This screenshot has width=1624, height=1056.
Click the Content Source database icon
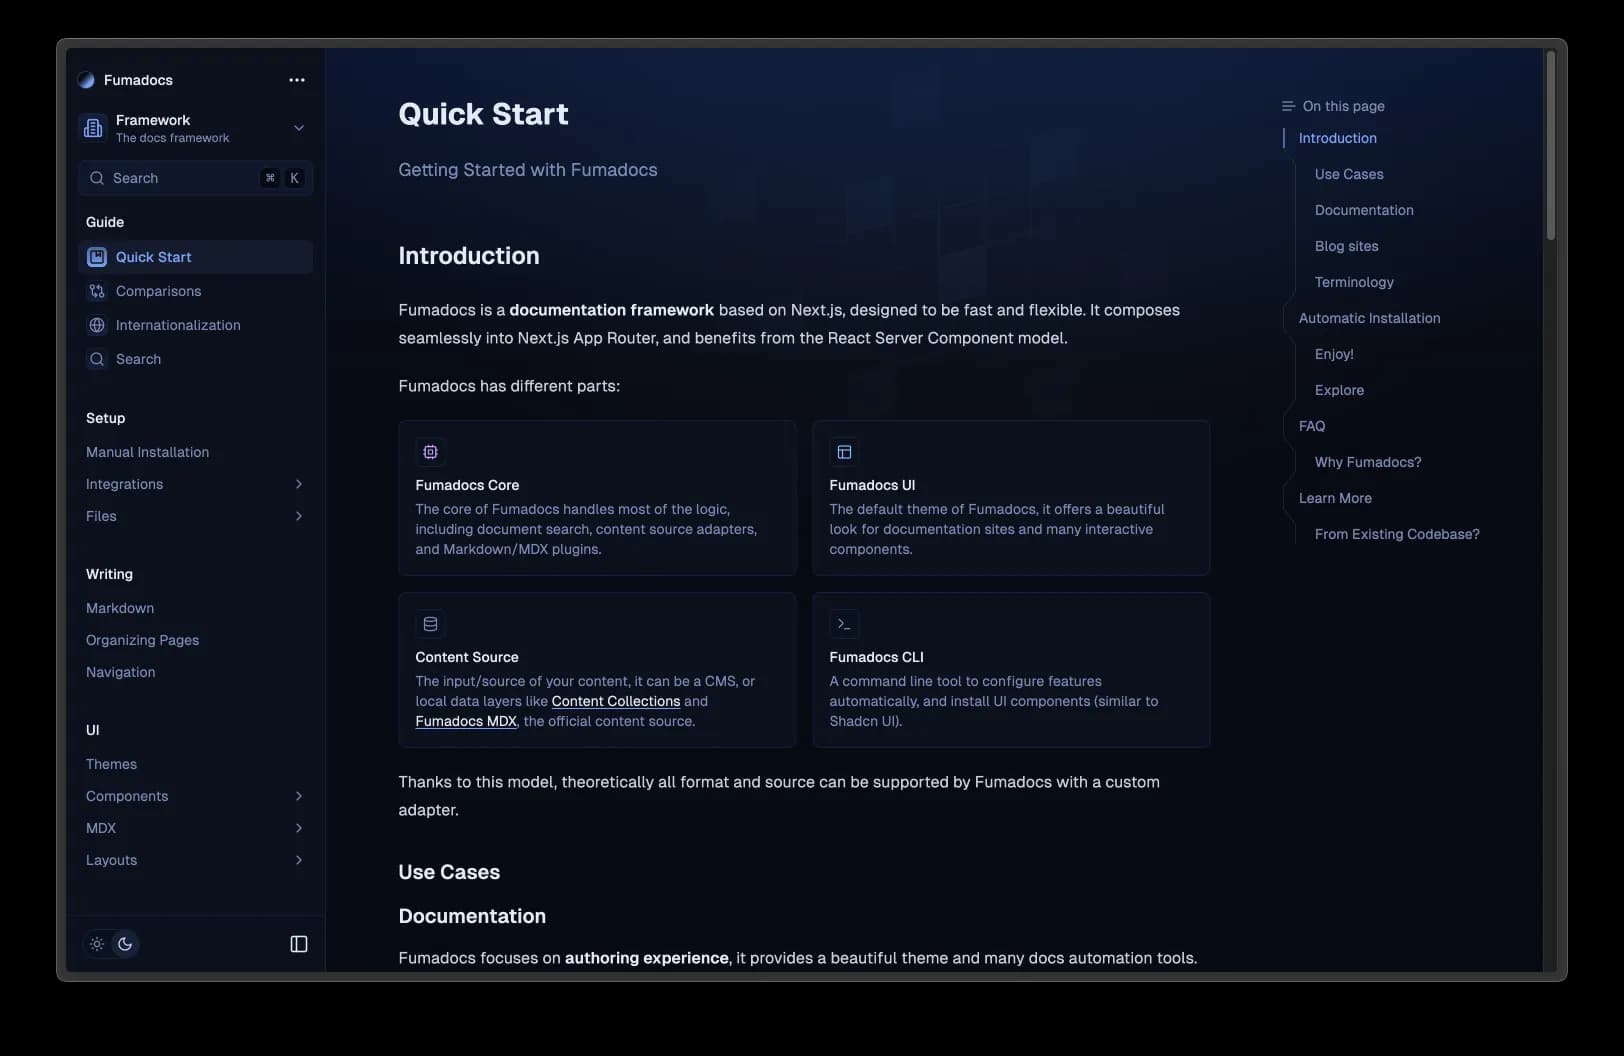click(x=430, y=624)
